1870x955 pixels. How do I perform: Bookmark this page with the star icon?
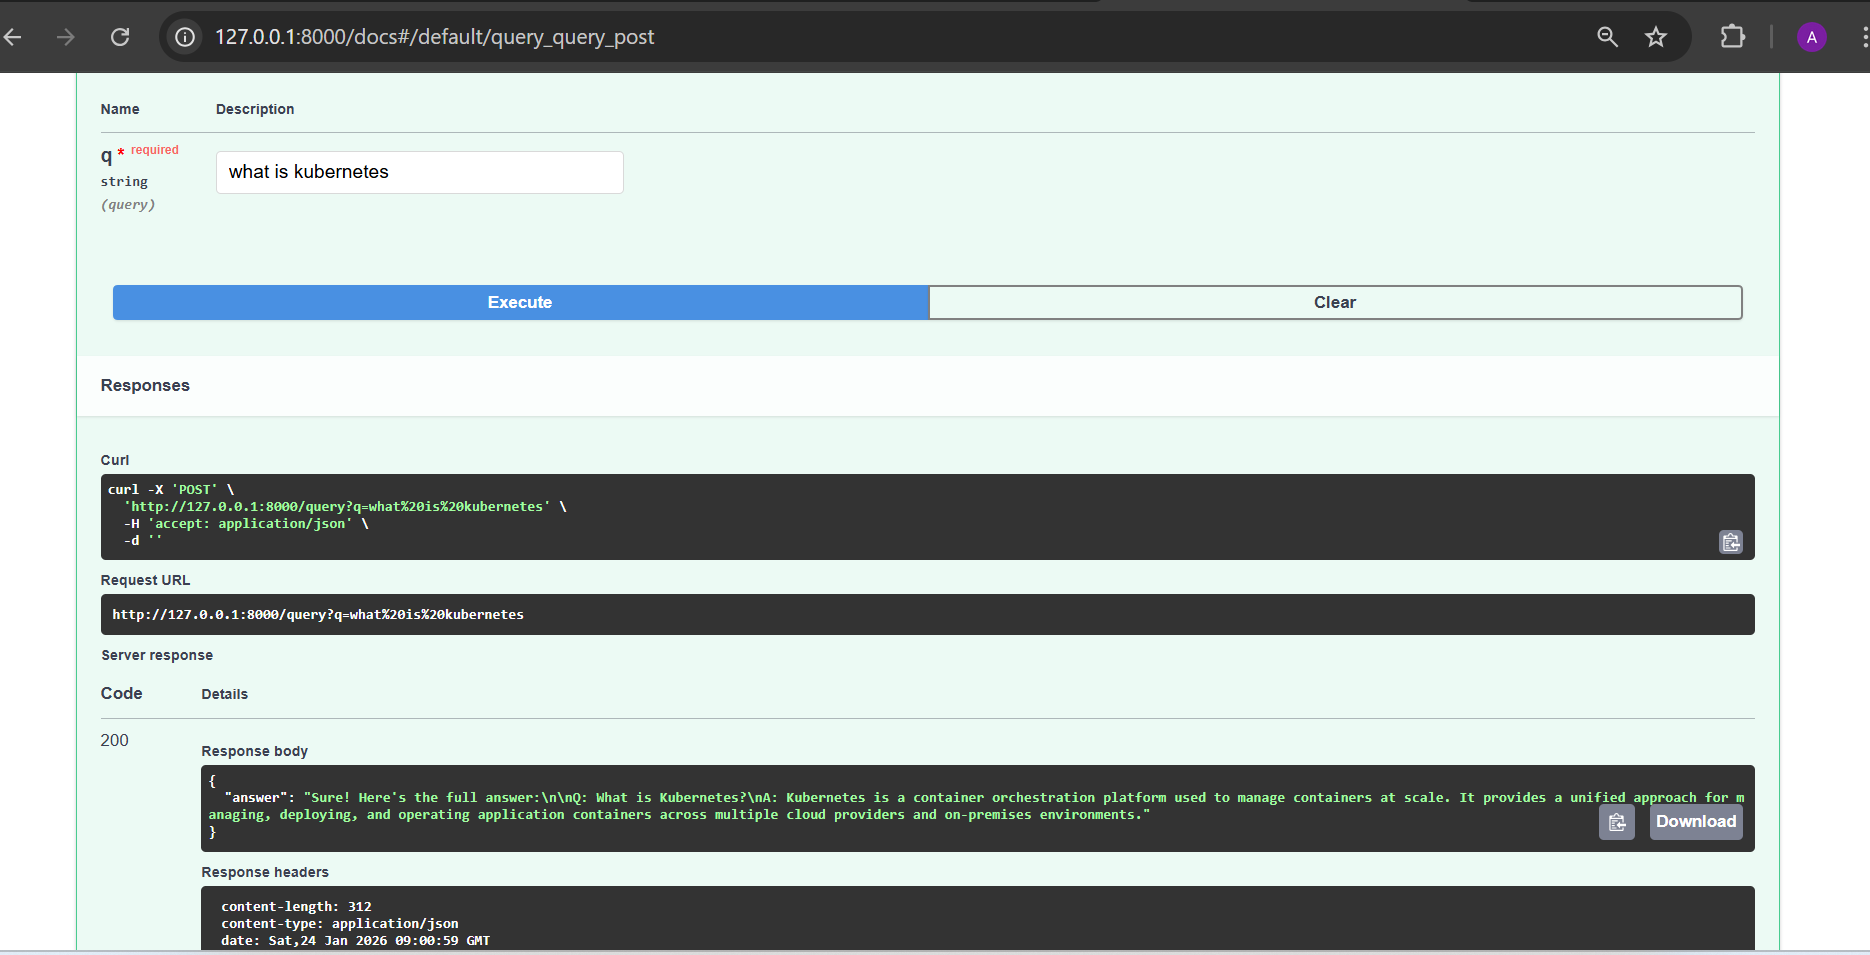(1656, 37)
